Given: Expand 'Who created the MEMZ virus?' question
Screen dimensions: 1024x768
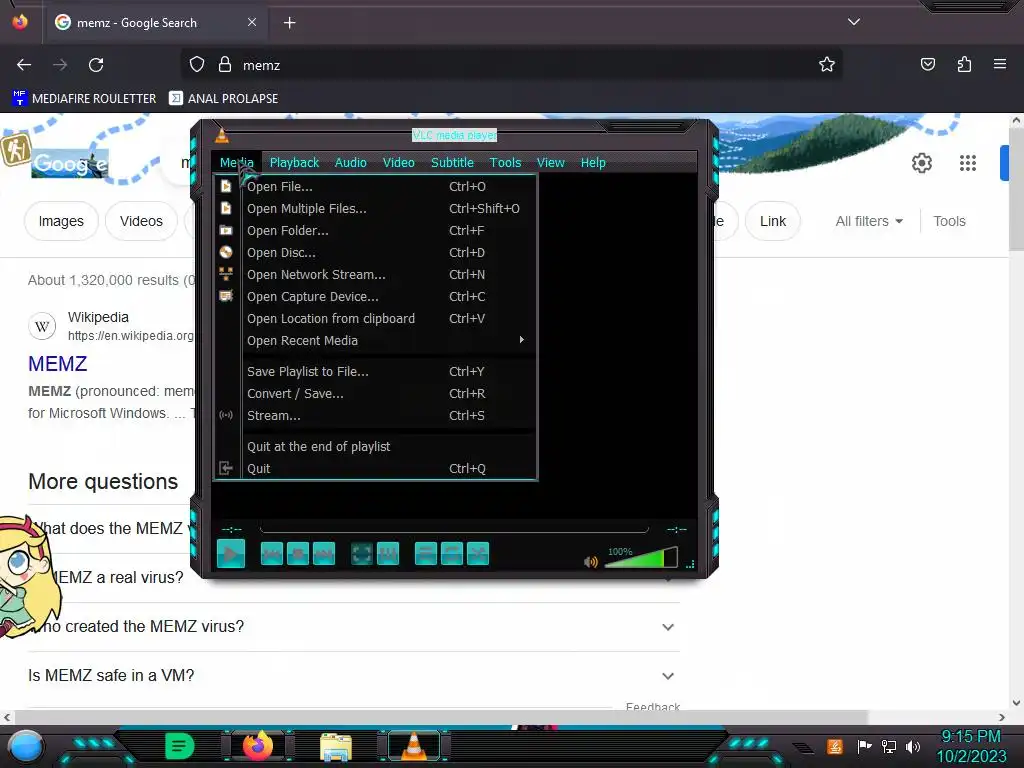Looking at the screenshot, I should [x=353, y=627].
